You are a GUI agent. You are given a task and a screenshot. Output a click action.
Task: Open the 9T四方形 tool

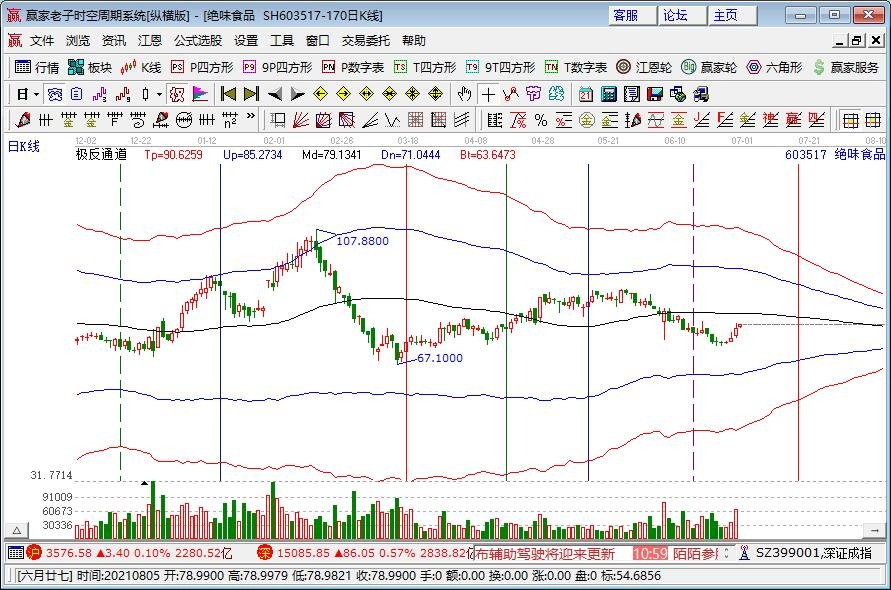pos(500,68)
